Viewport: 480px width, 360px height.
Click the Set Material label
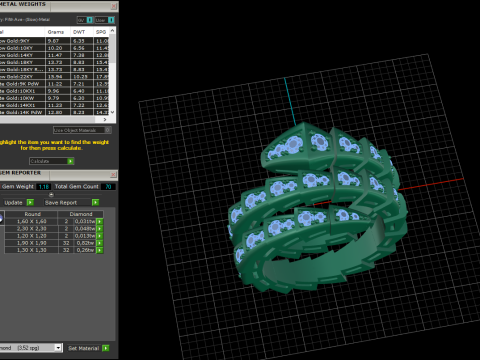(x=84, y=348)
